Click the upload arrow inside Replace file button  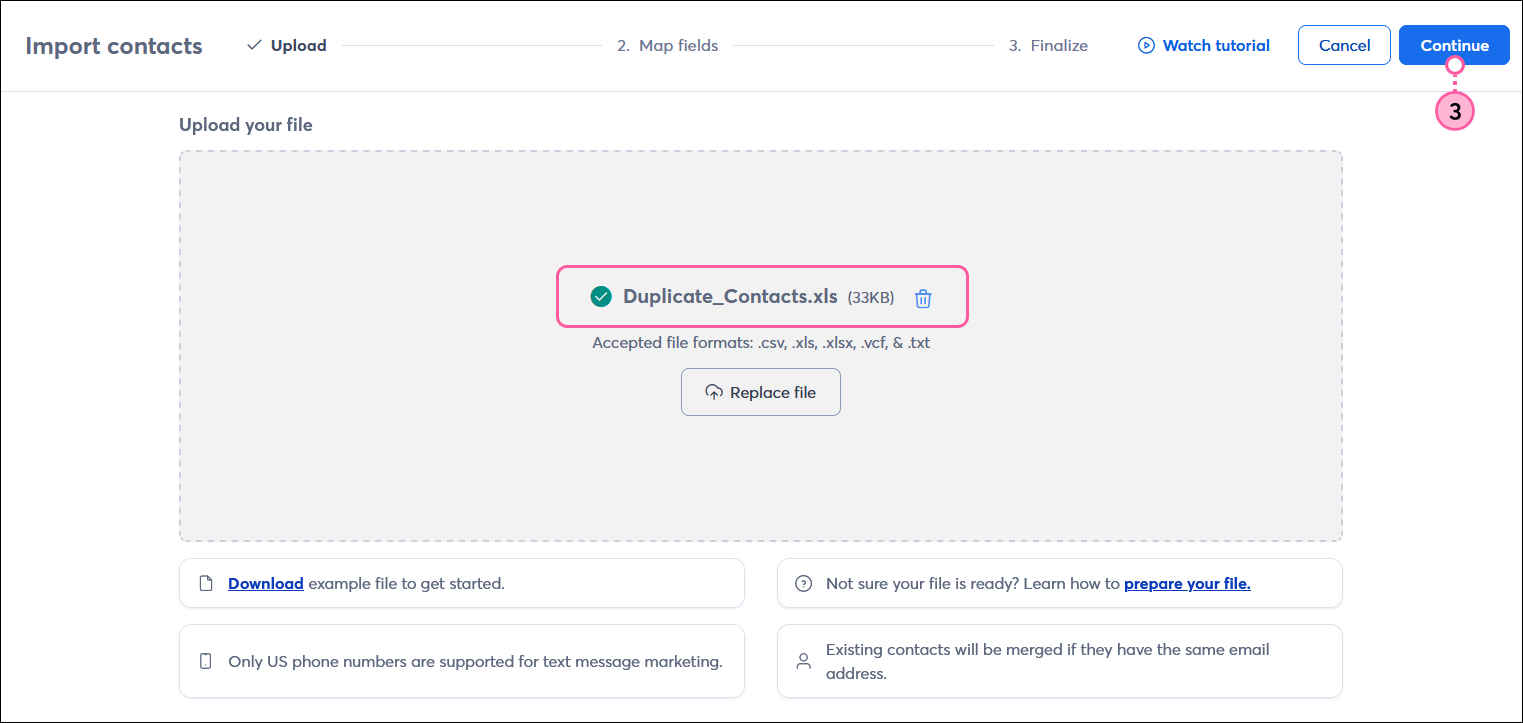point(714,392)
